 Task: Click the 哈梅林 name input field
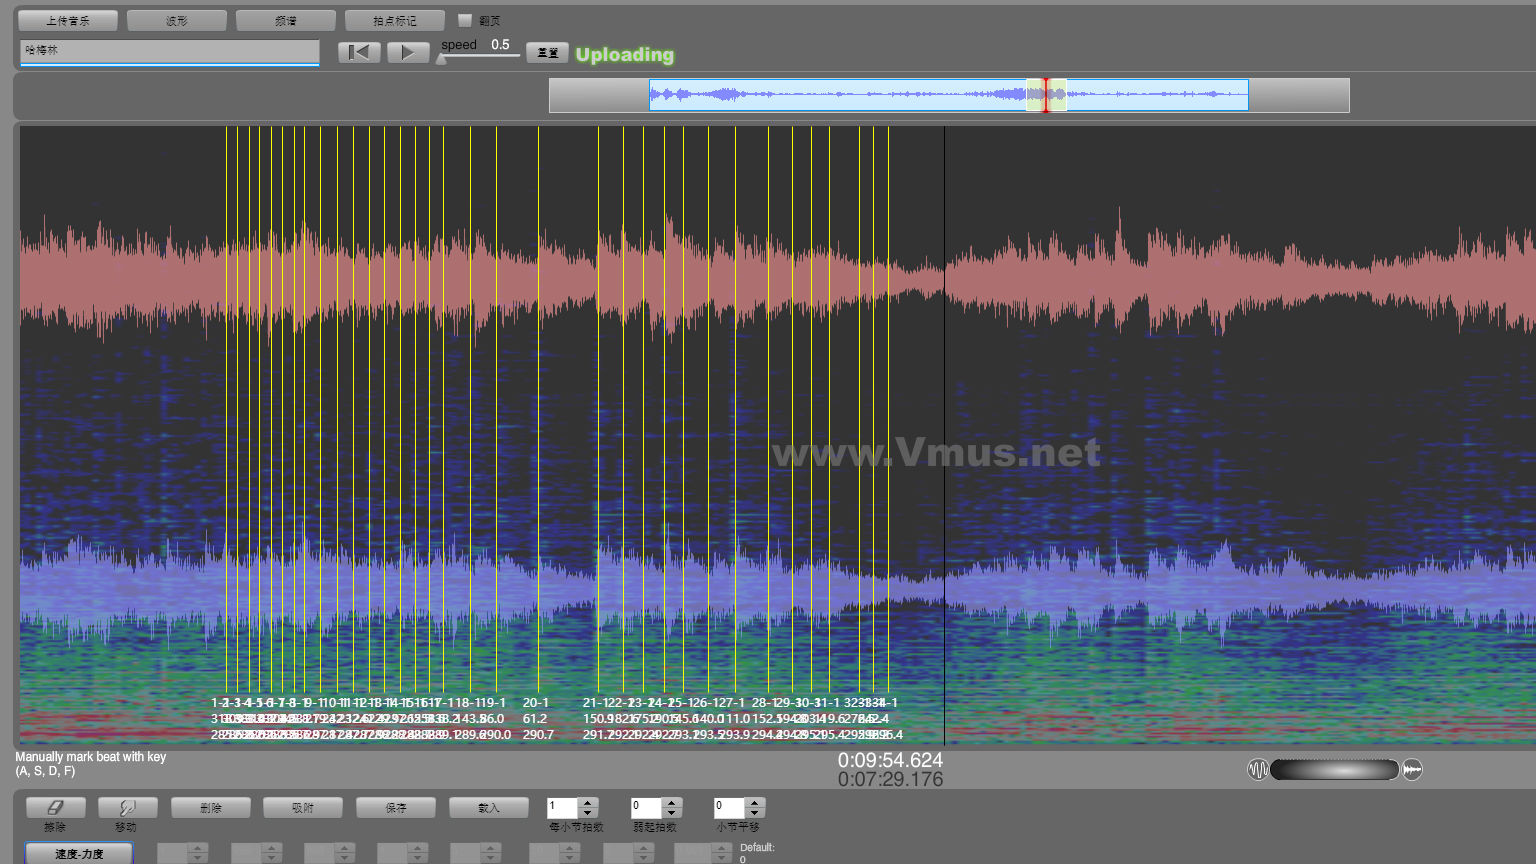[x=169, y=51]
